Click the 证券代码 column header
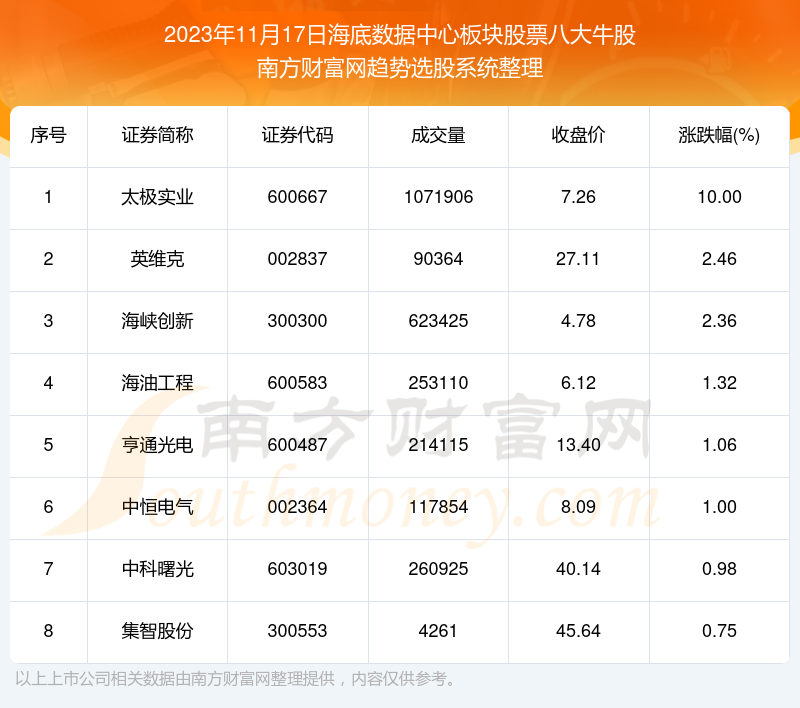Image resolution: width=800 pixels, height=708 pixels. tap(297, 136)
